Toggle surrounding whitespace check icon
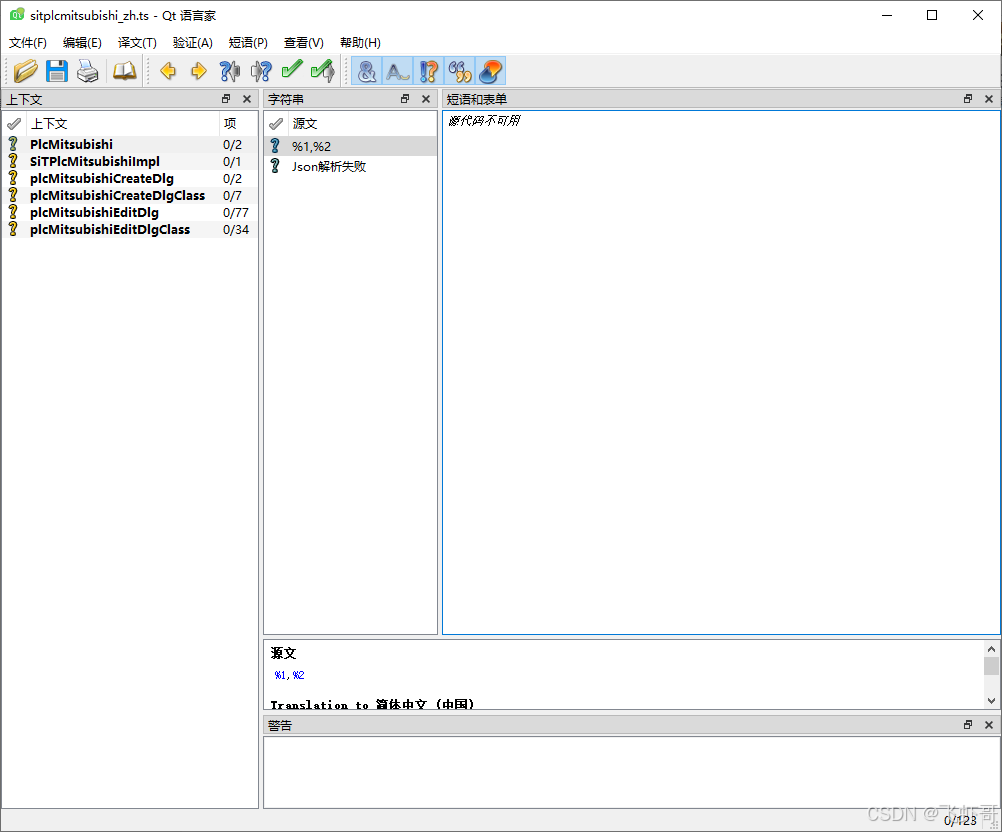The width and height of the screenshot is (1002, 832). coord(397,71)
